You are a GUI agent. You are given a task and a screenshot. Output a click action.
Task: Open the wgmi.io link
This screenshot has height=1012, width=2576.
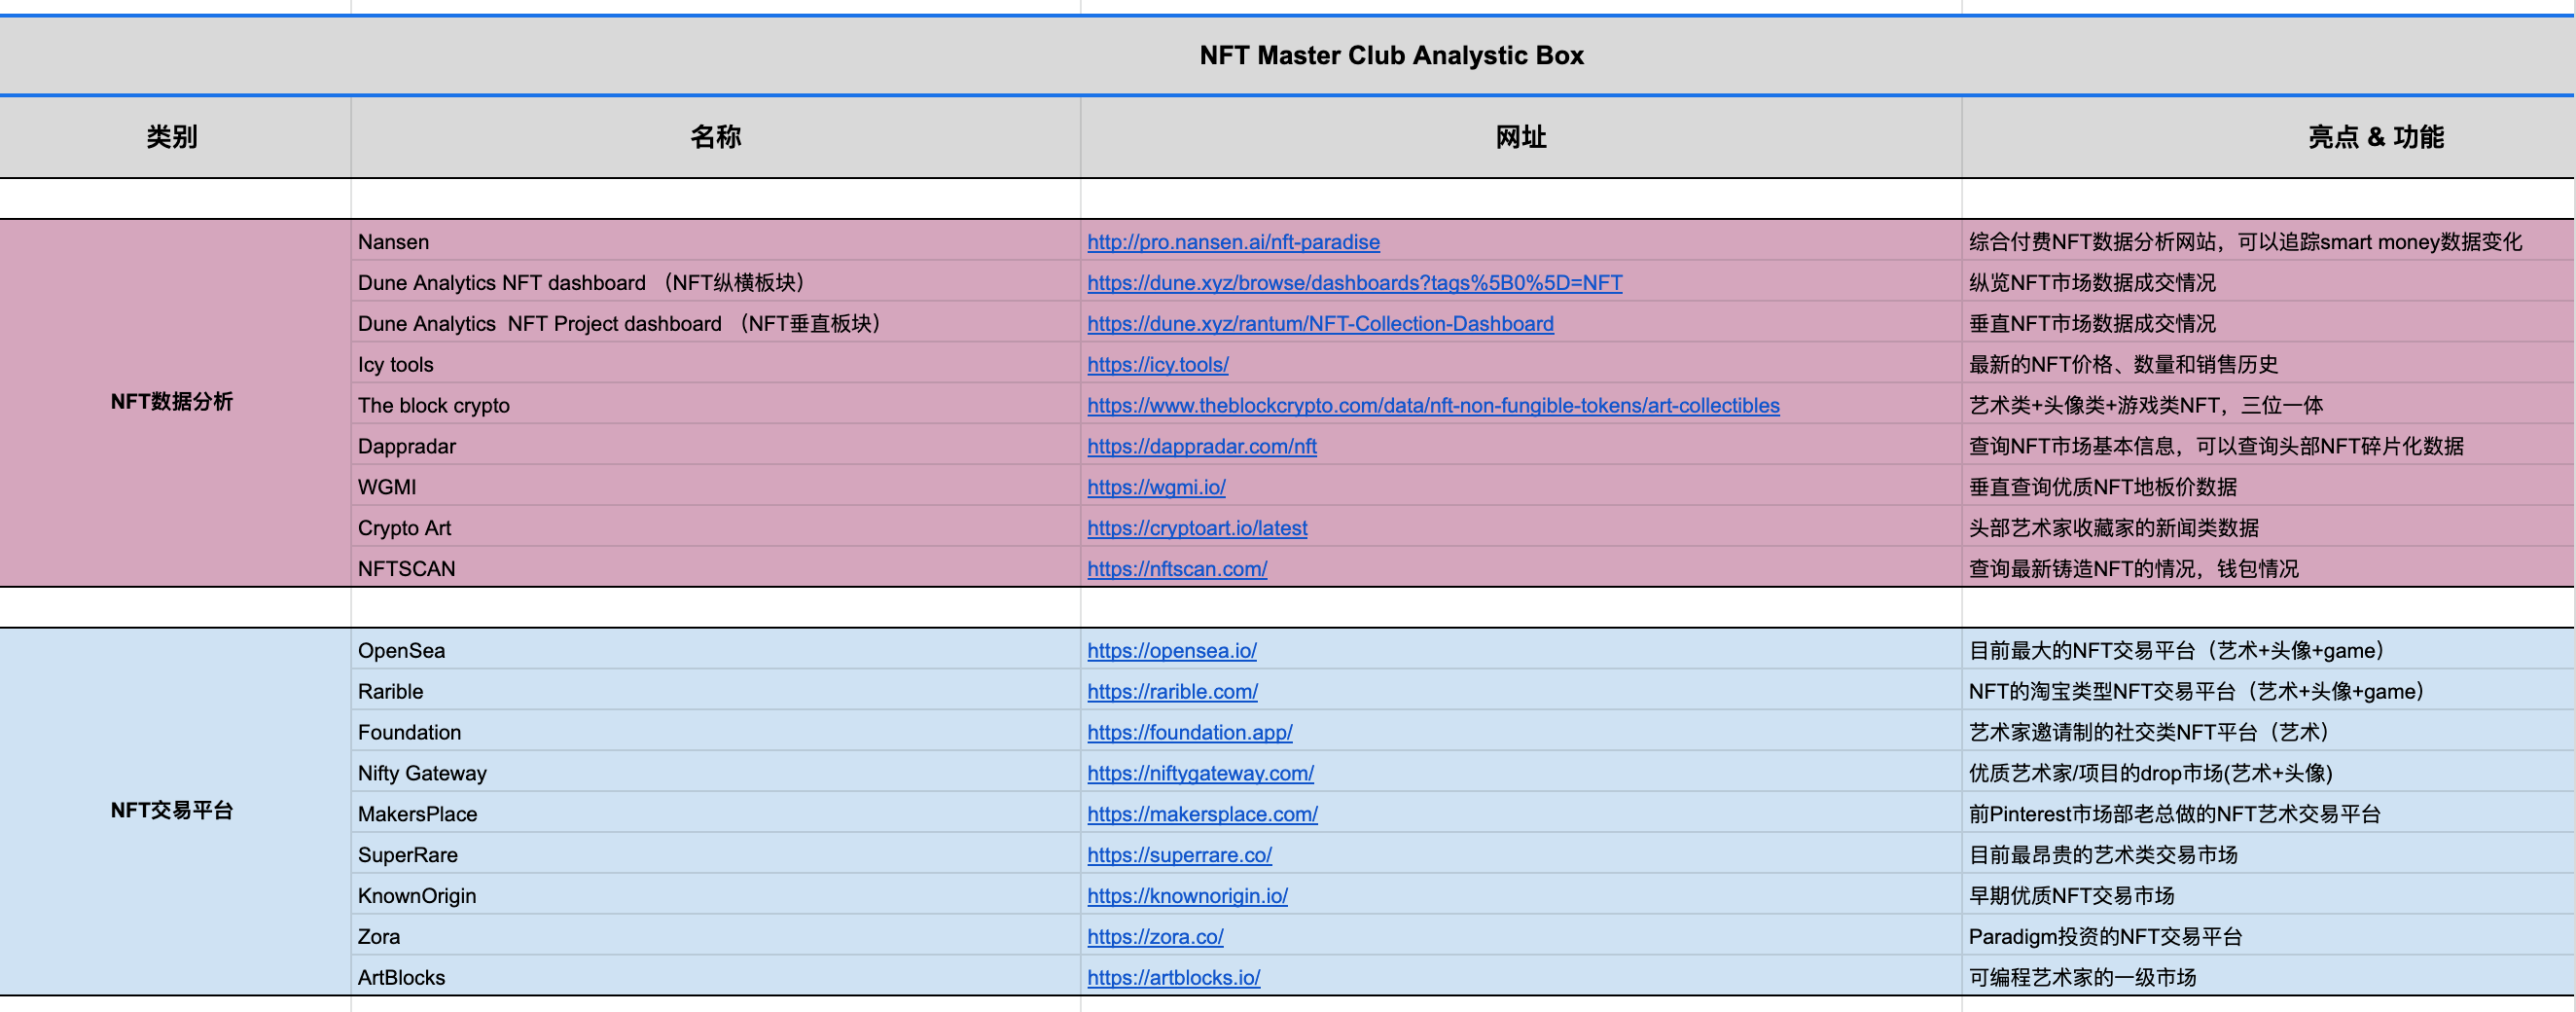pos(1151,487)
